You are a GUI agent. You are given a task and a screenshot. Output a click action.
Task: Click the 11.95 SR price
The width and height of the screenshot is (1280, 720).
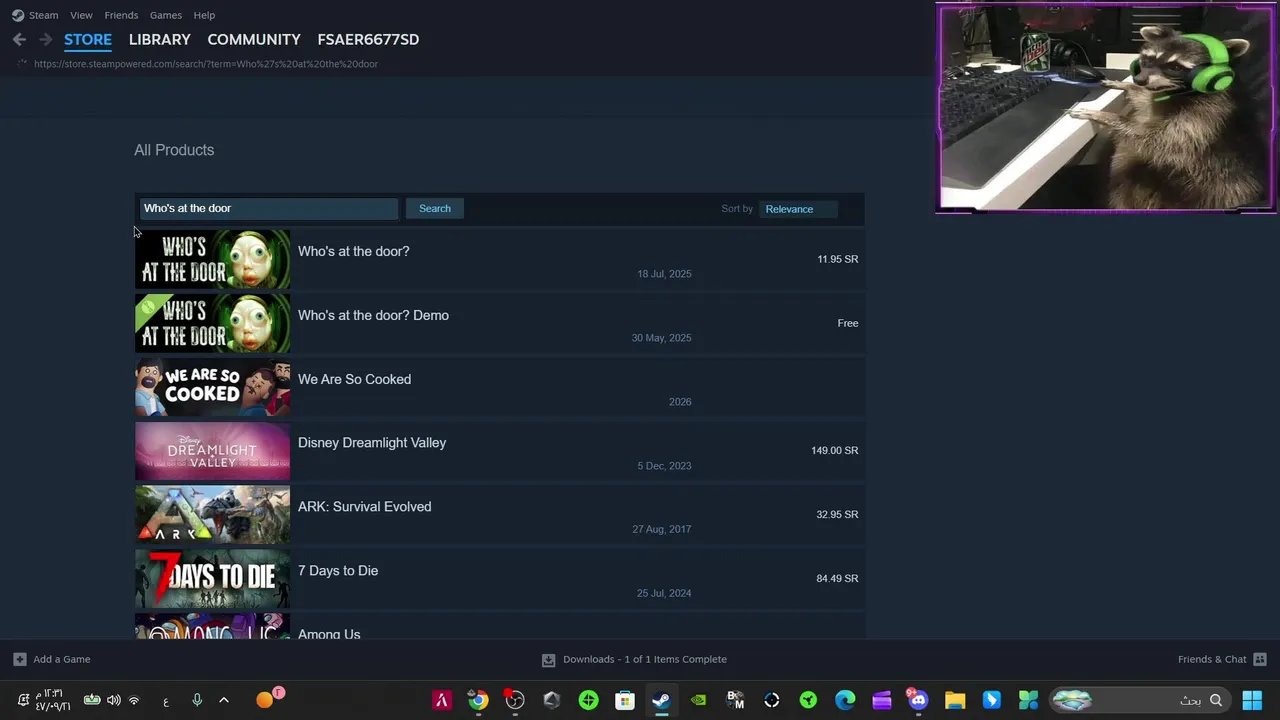837,259
